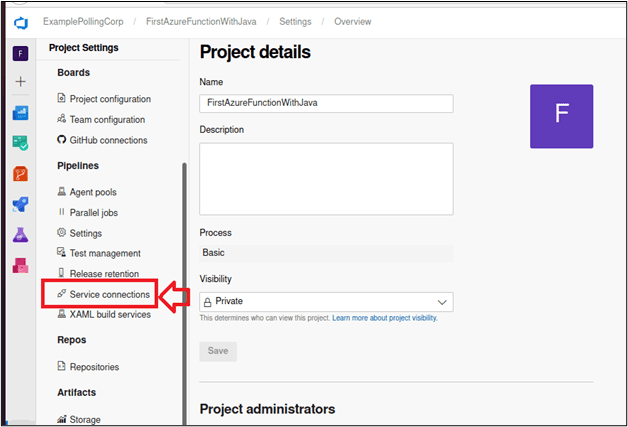
Task: Open Team configuration settings
Action: (x=107, y=120)
